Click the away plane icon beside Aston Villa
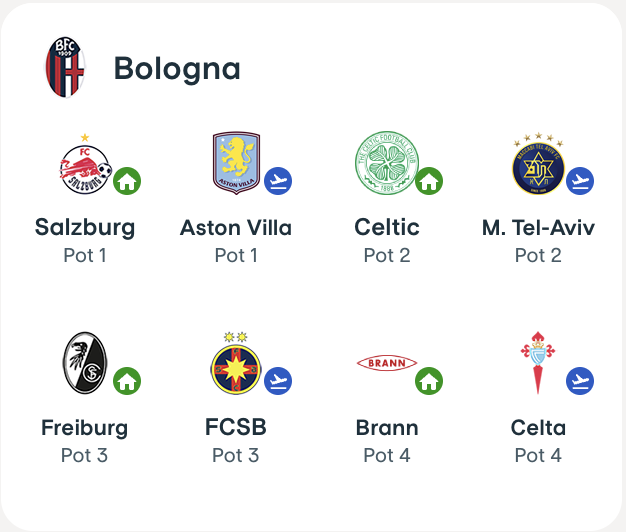626x532 pixels. [278, 181]
